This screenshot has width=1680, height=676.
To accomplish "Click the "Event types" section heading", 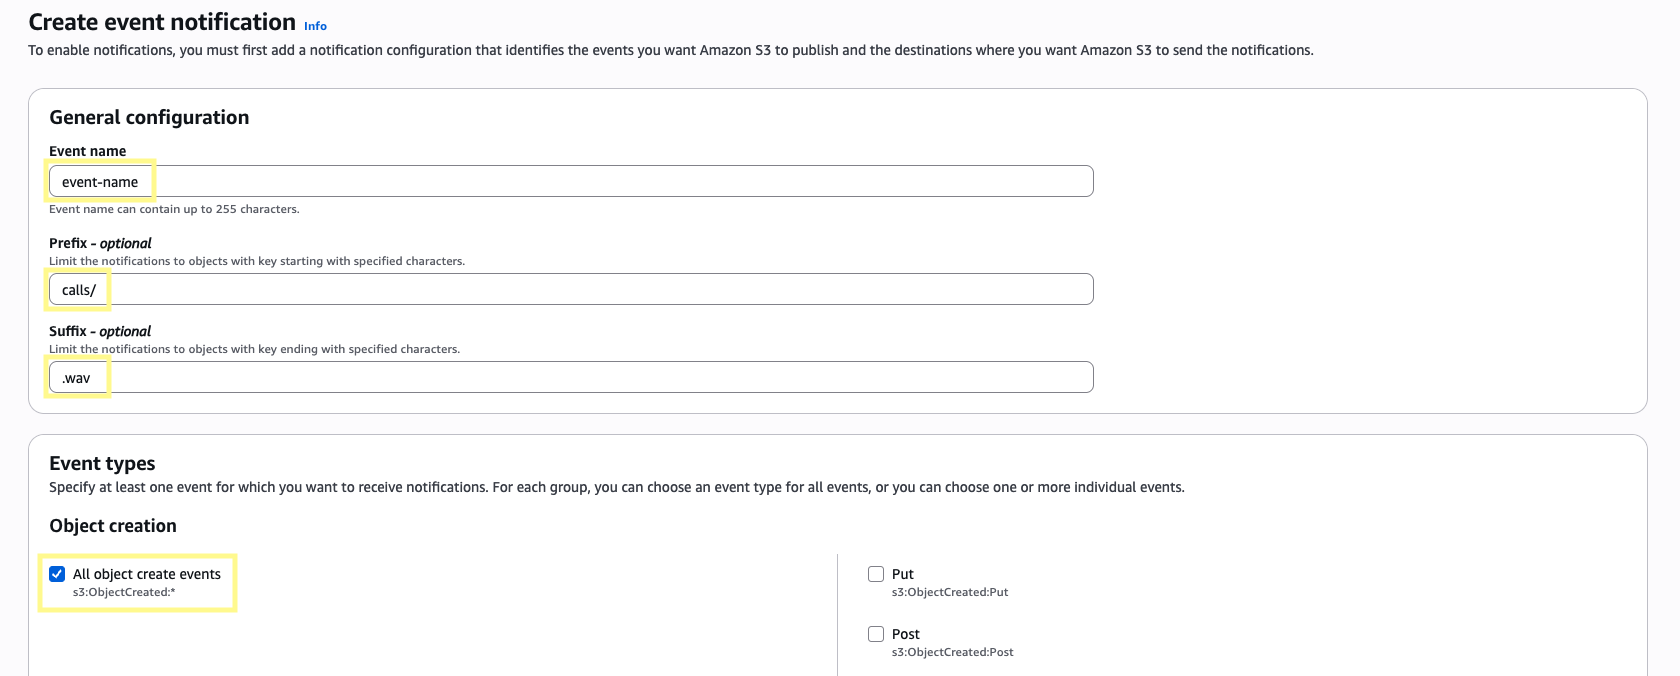I will pyautogui.click(x=102, y=463).
